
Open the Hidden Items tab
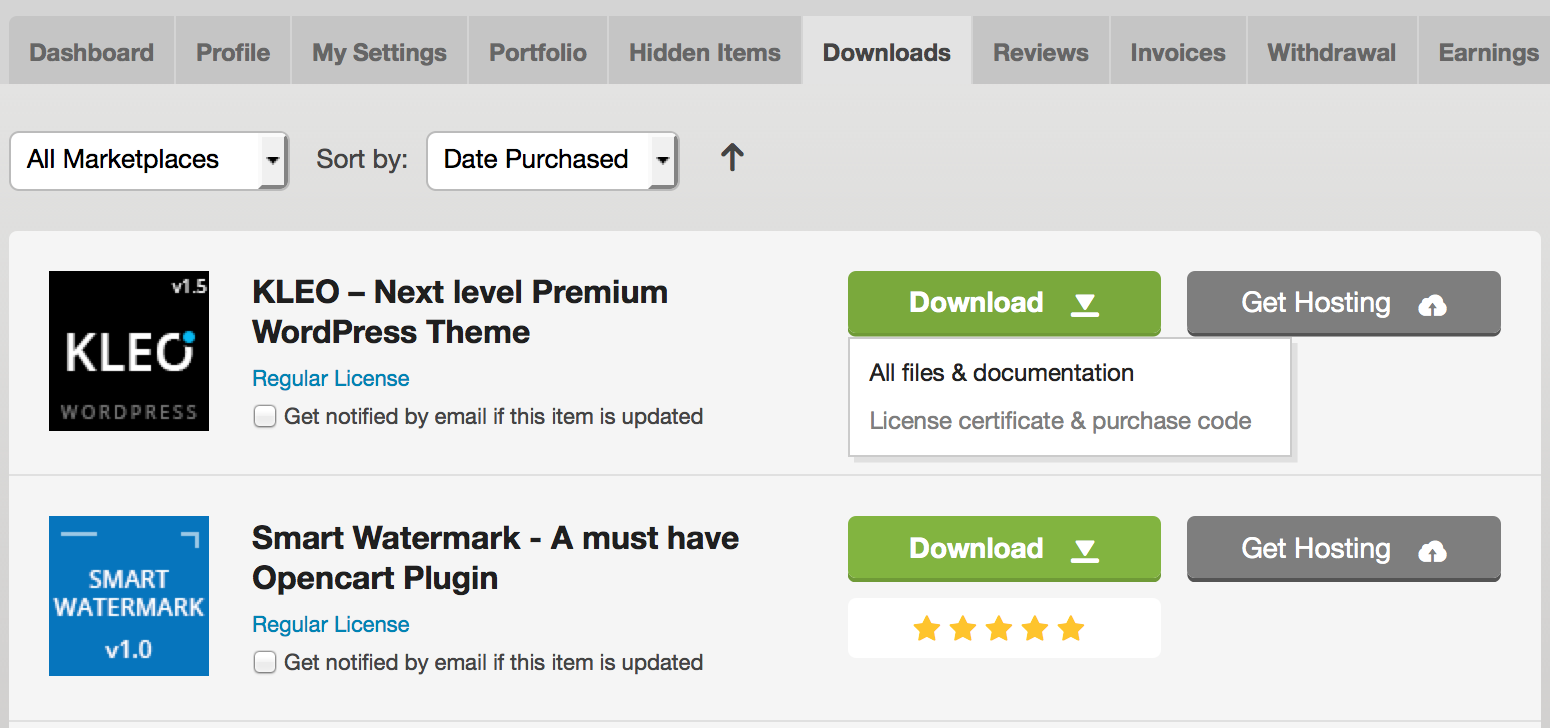click(x=705, y=52)
